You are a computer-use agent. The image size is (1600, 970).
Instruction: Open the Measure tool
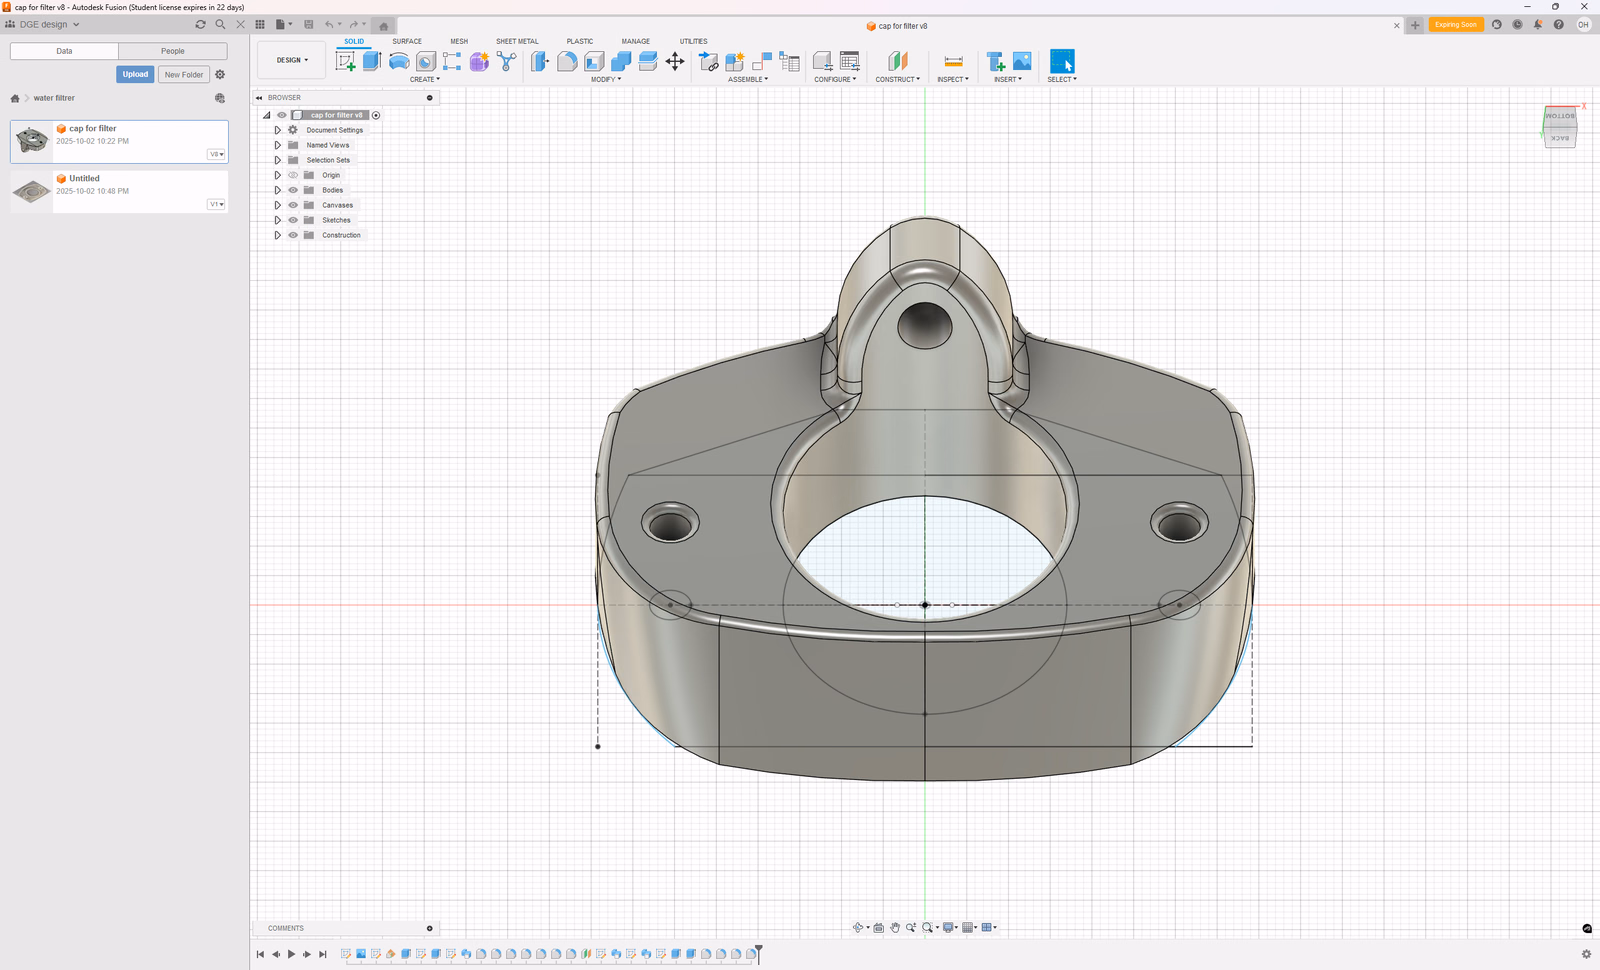pyautogui.click(x=953, y=62)
